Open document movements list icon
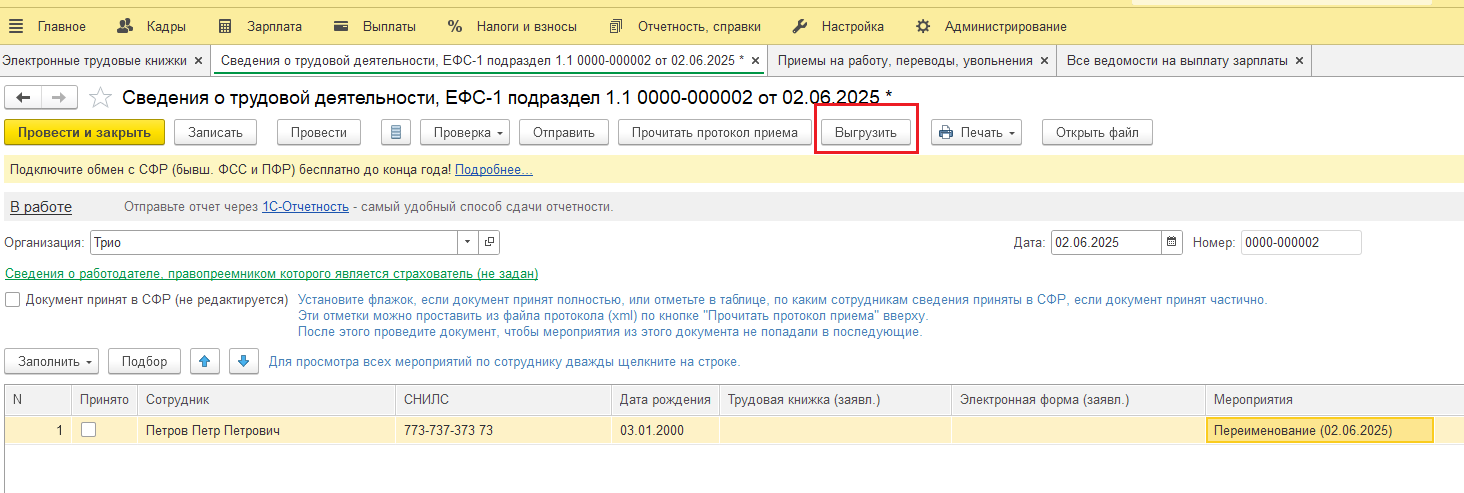Viewport: 1464px width, 493px height. (x=397, y=132)
